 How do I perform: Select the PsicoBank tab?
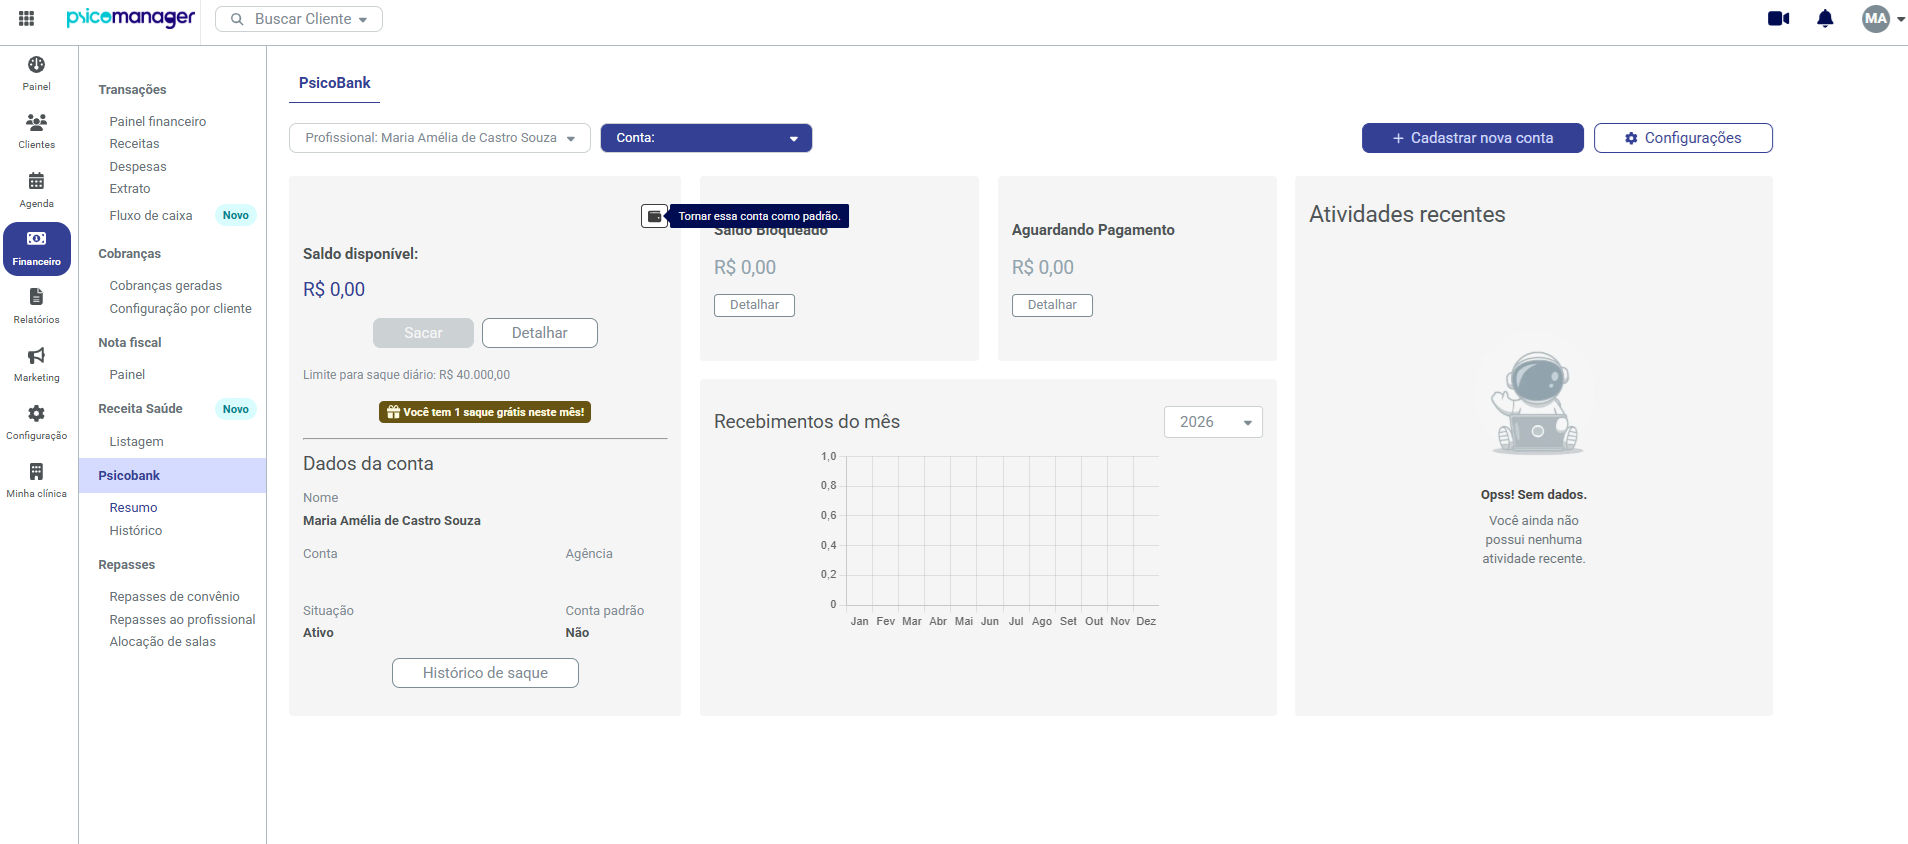coord(334,83)
